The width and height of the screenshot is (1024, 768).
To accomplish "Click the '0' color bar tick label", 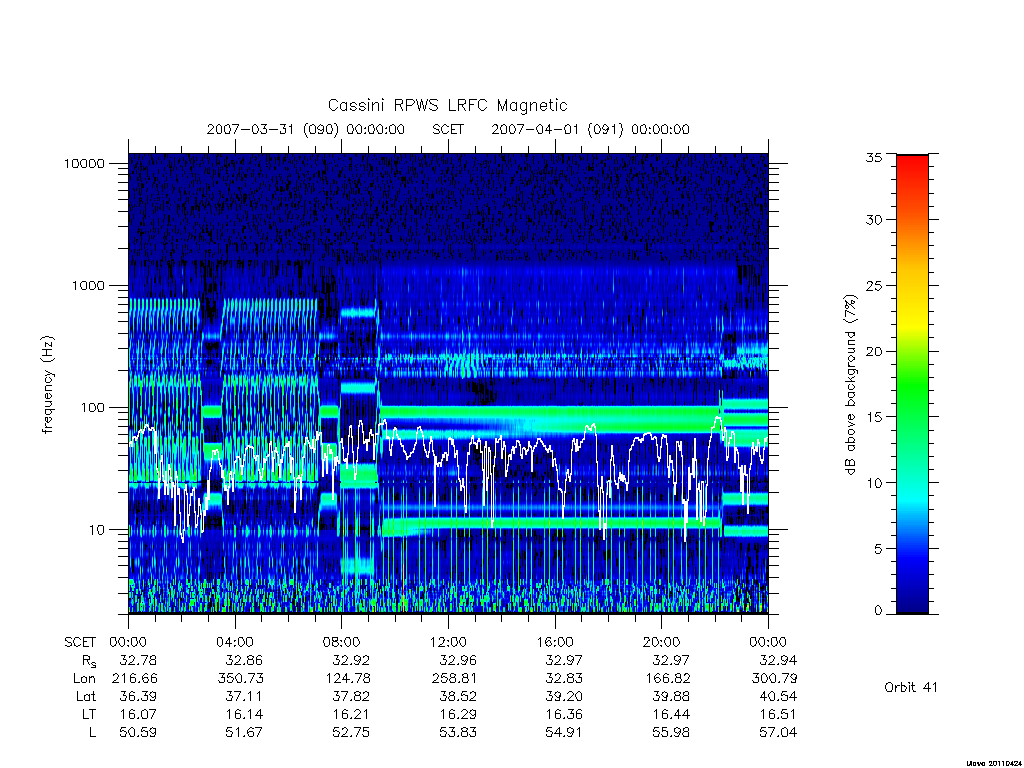I will (x=878, y=611).
